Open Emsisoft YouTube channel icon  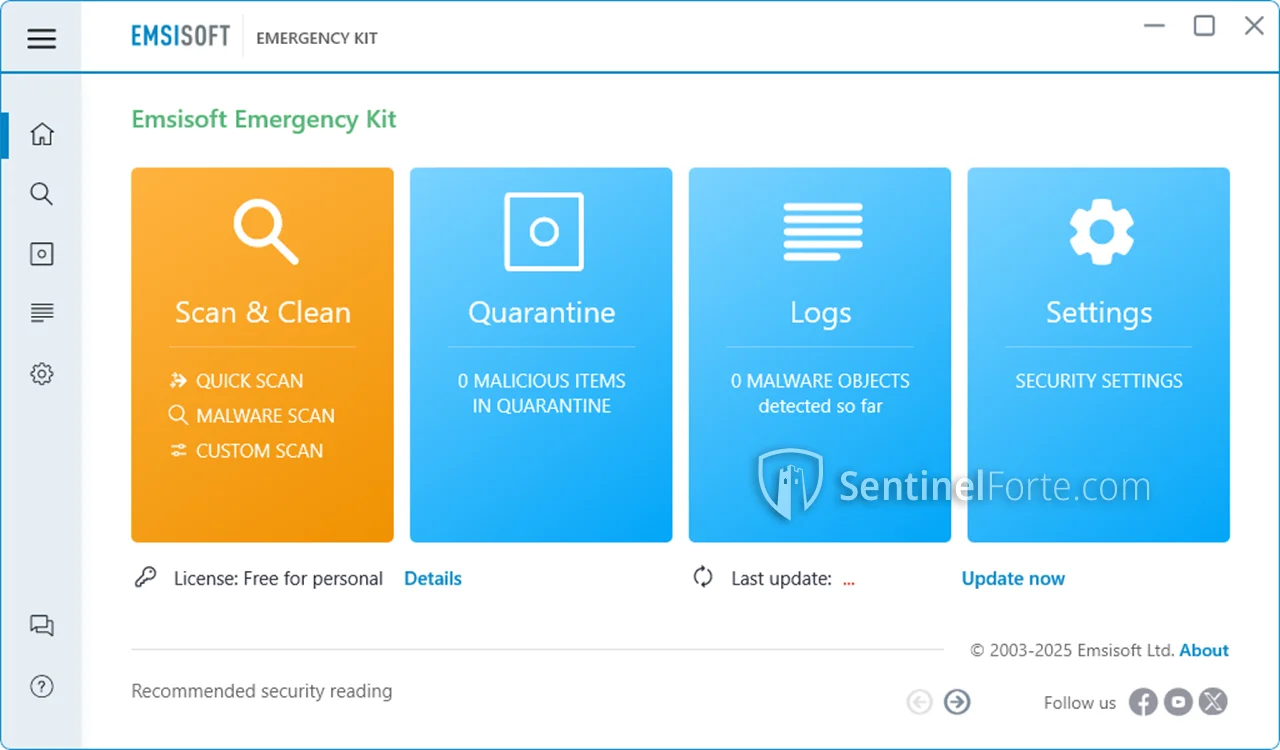(x=1178, y=702)
